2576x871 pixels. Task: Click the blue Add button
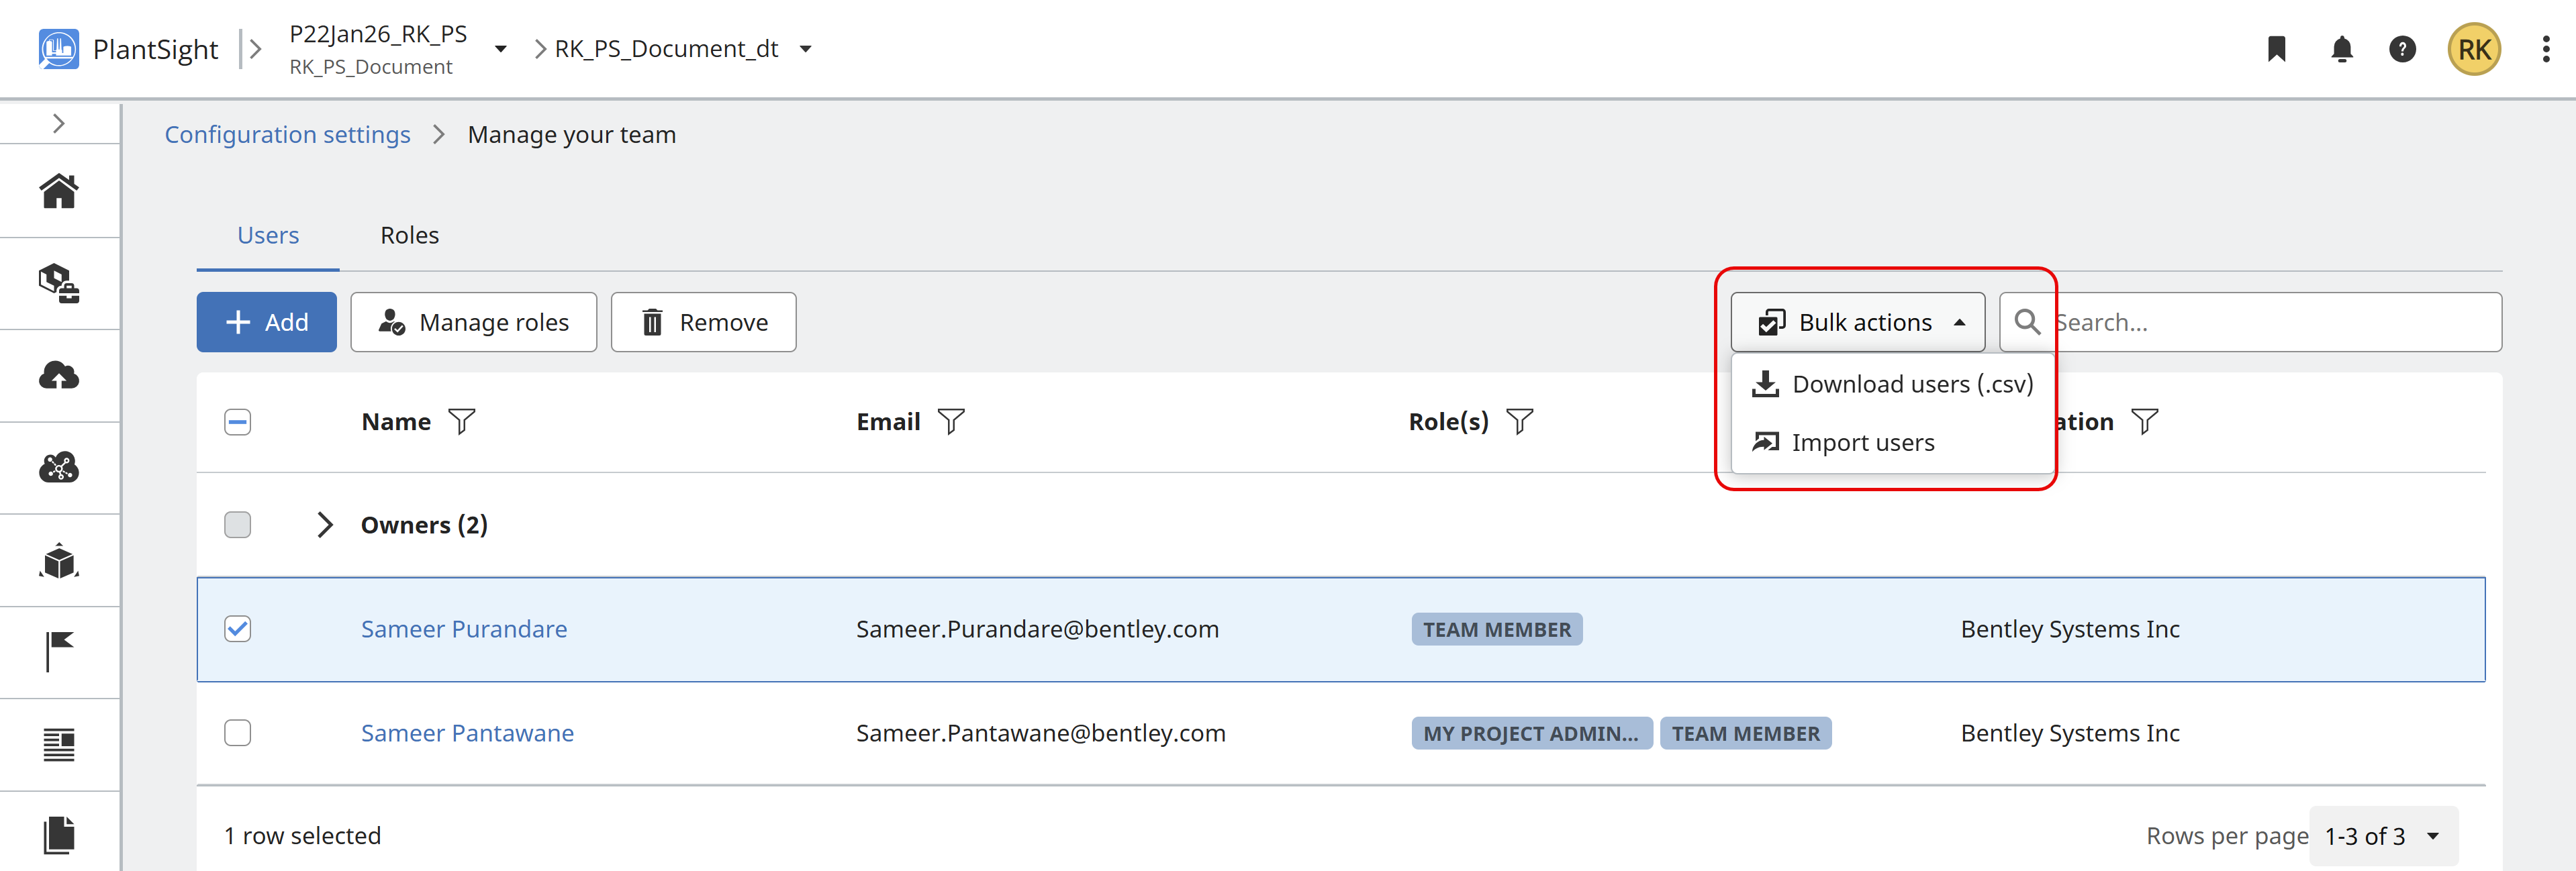click(266, 322)
